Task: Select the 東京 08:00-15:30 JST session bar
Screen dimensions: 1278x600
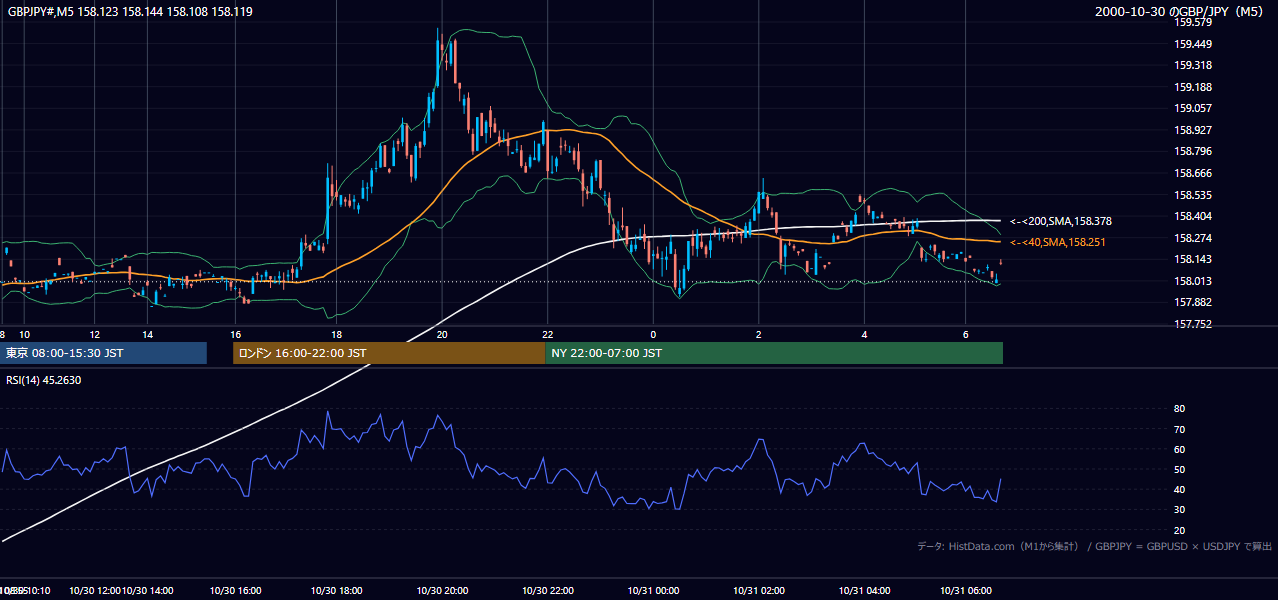Action: coord(104,353)
